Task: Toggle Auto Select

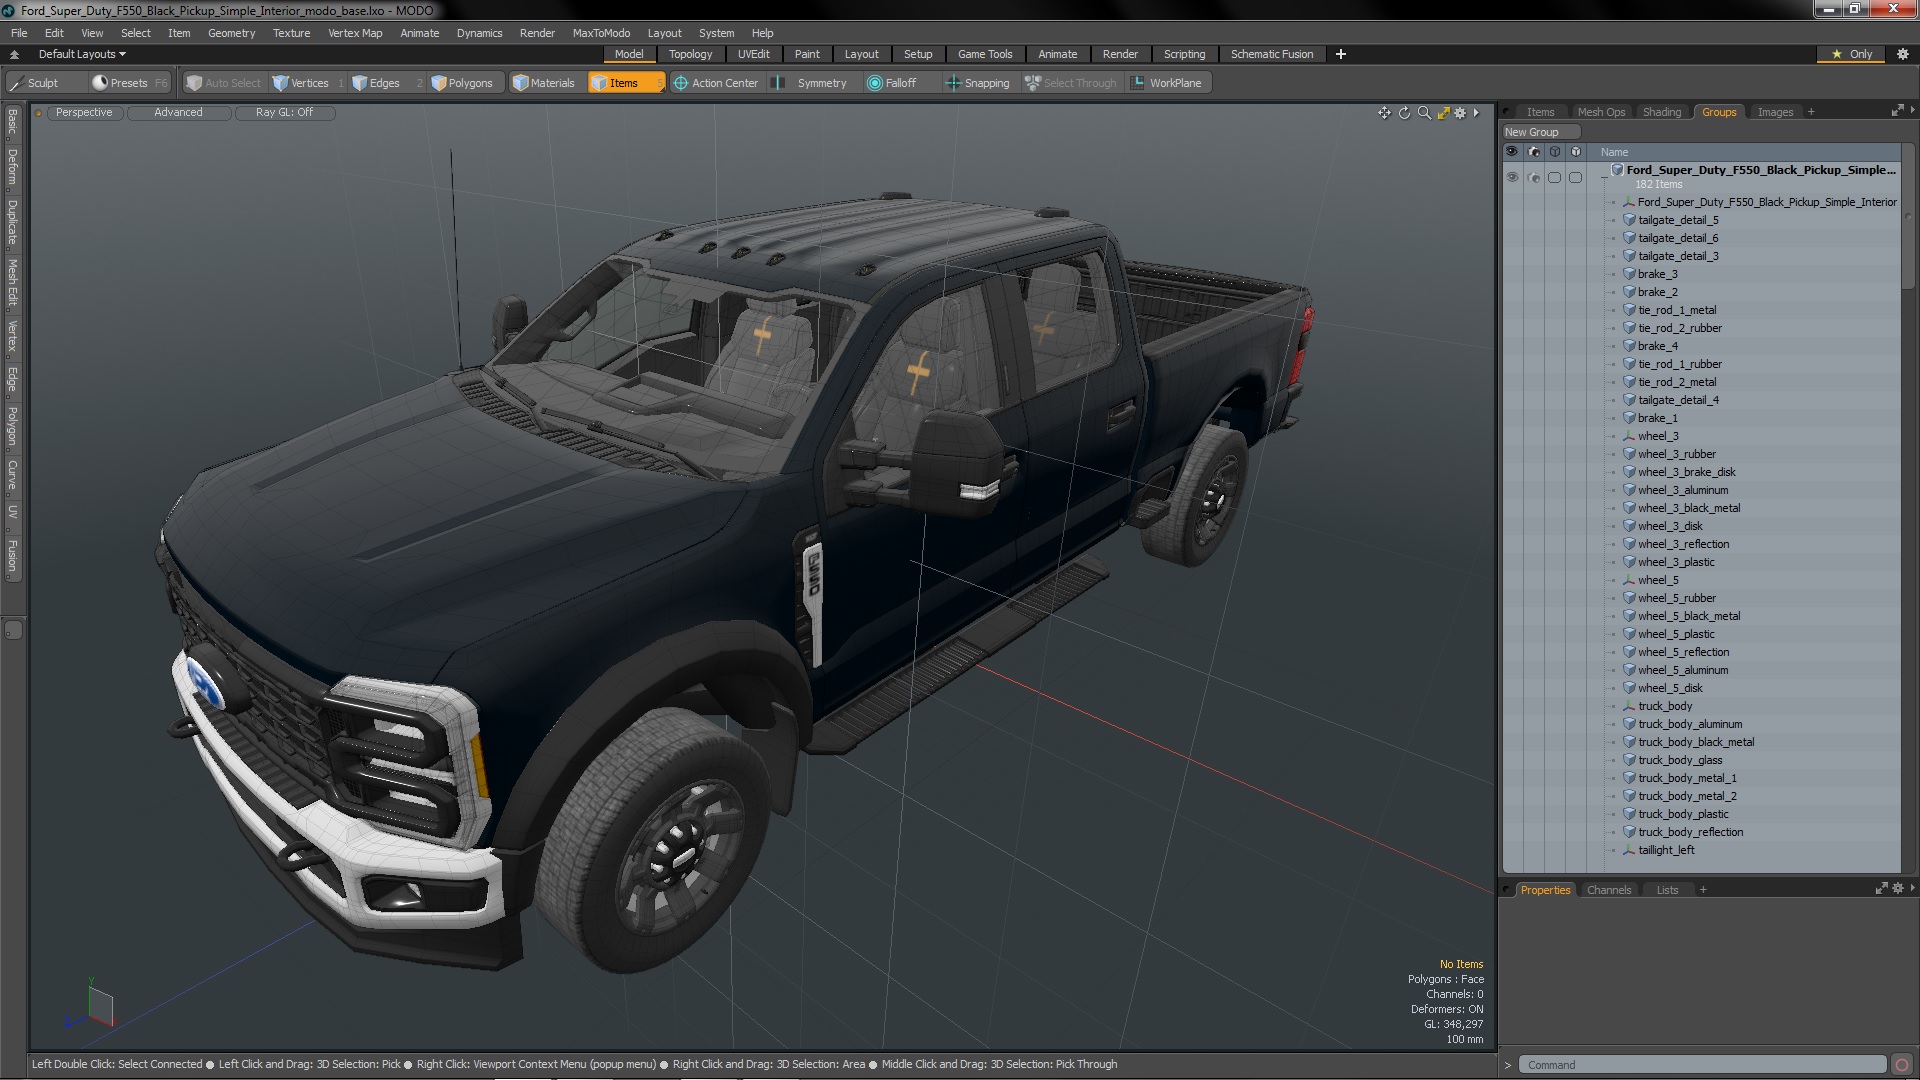Action: coord(224,83)
